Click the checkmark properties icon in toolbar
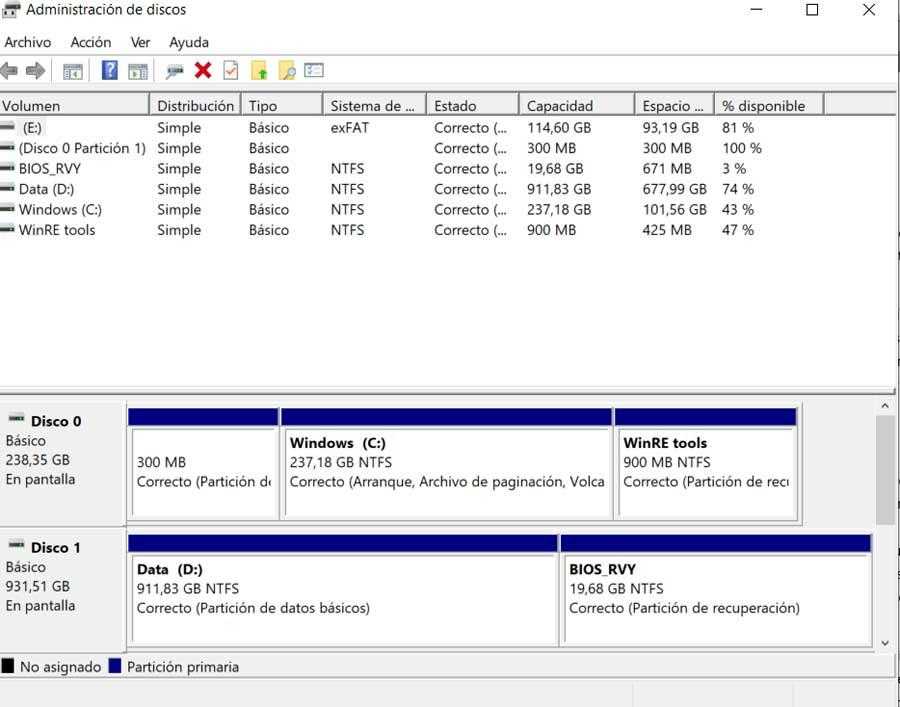This screenshot has height=707, width=900. click(x=231, y=71)
